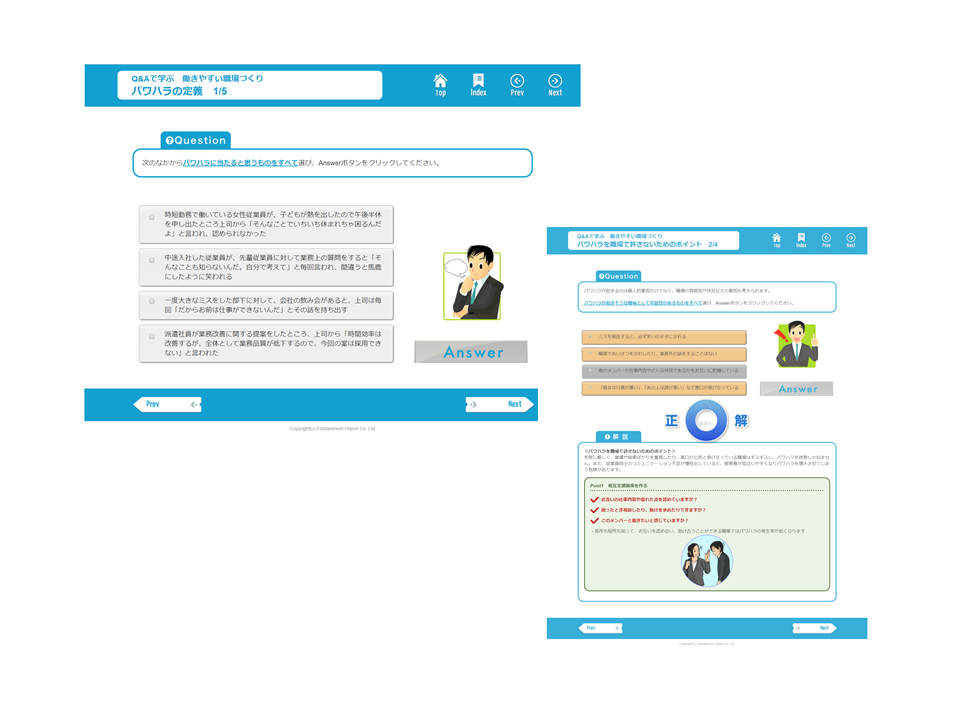Click the Point1 相互支援関係を作る heading

[x=618, y=486]
